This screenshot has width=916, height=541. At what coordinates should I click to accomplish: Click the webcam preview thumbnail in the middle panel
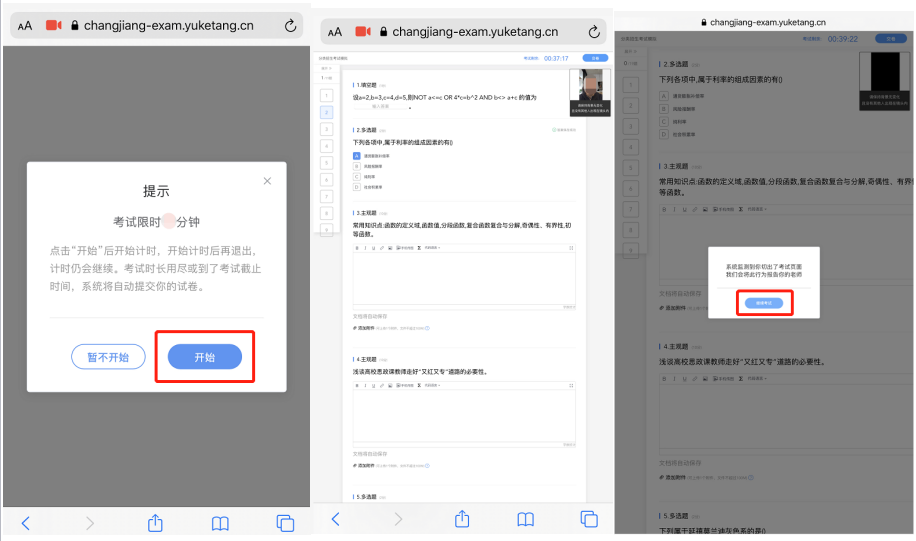pos(588,92)
